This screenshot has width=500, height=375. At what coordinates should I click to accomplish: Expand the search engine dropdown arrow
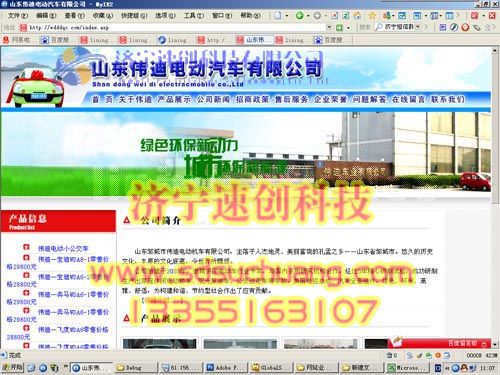coord(418,27)
